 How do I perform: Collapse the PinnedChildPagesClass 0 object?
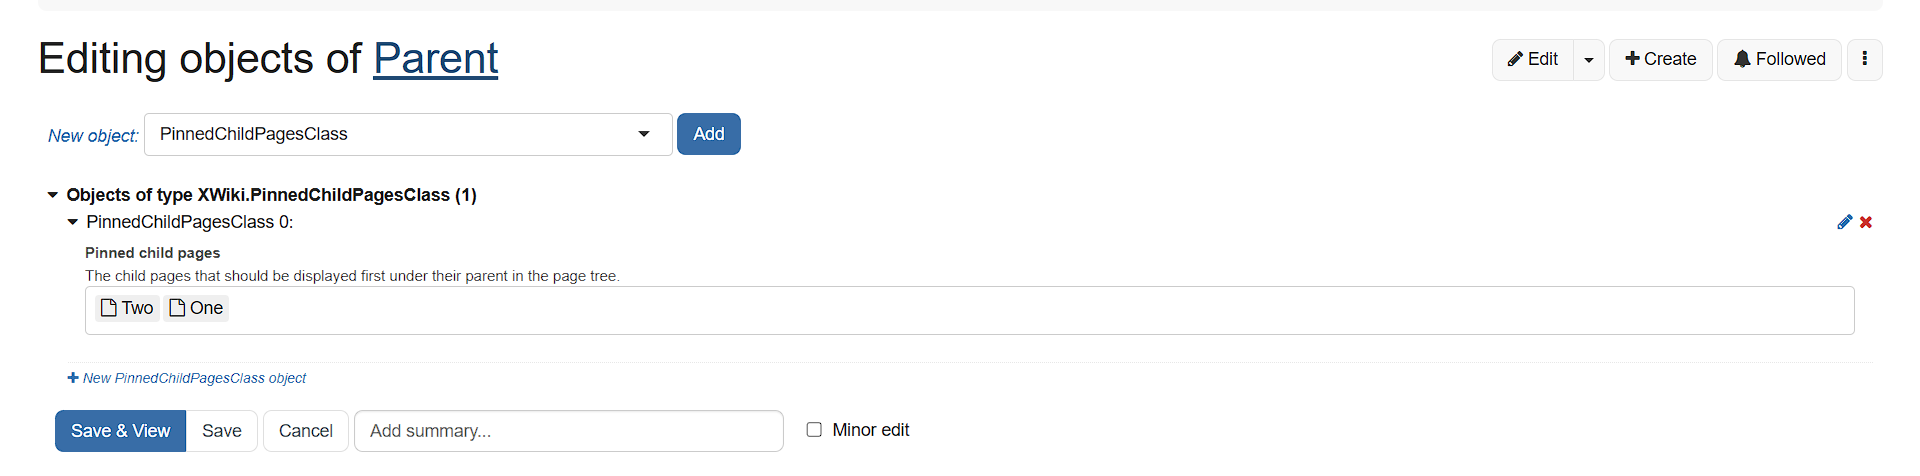coord(72,222)
